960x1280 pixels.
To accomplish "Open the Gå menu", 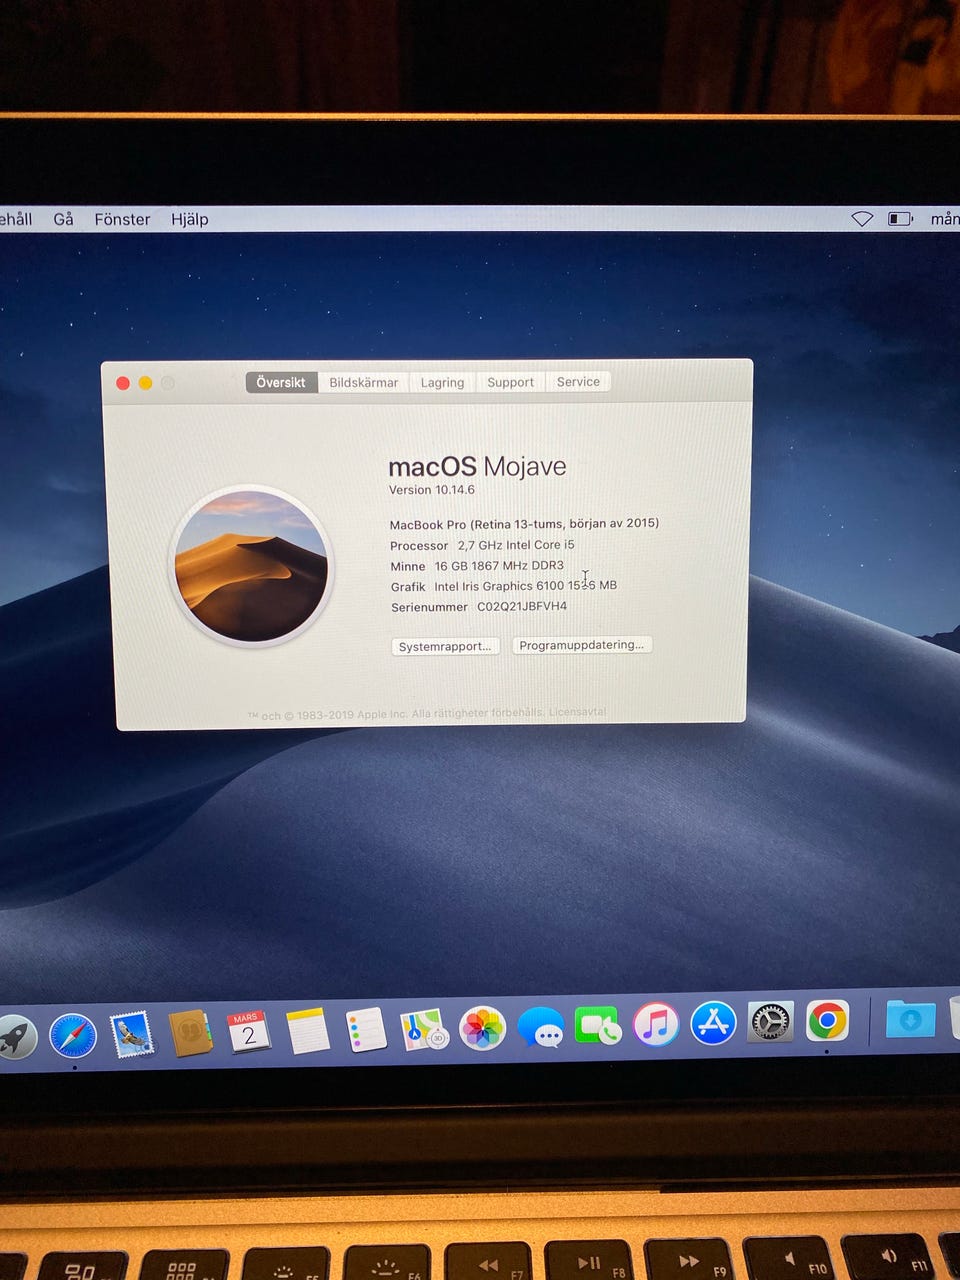I will coord(64,219).
